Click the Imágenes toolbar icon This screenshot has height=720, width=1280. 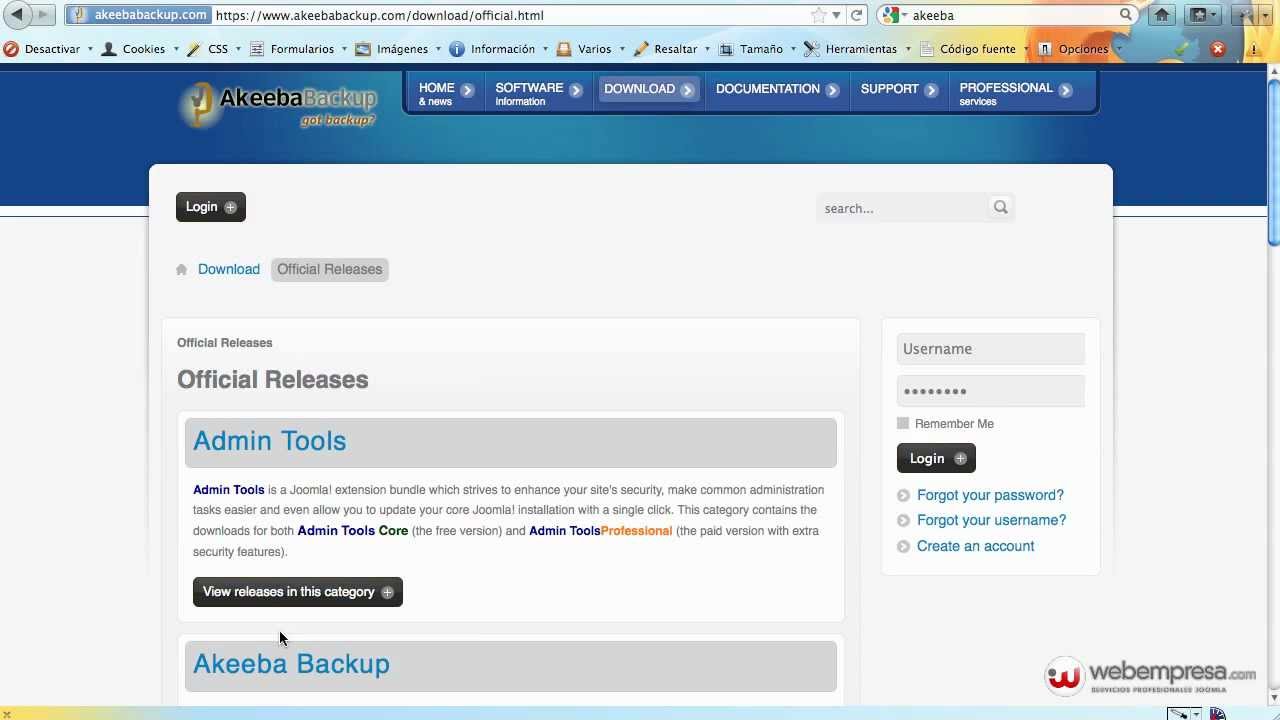pos(363,49)
